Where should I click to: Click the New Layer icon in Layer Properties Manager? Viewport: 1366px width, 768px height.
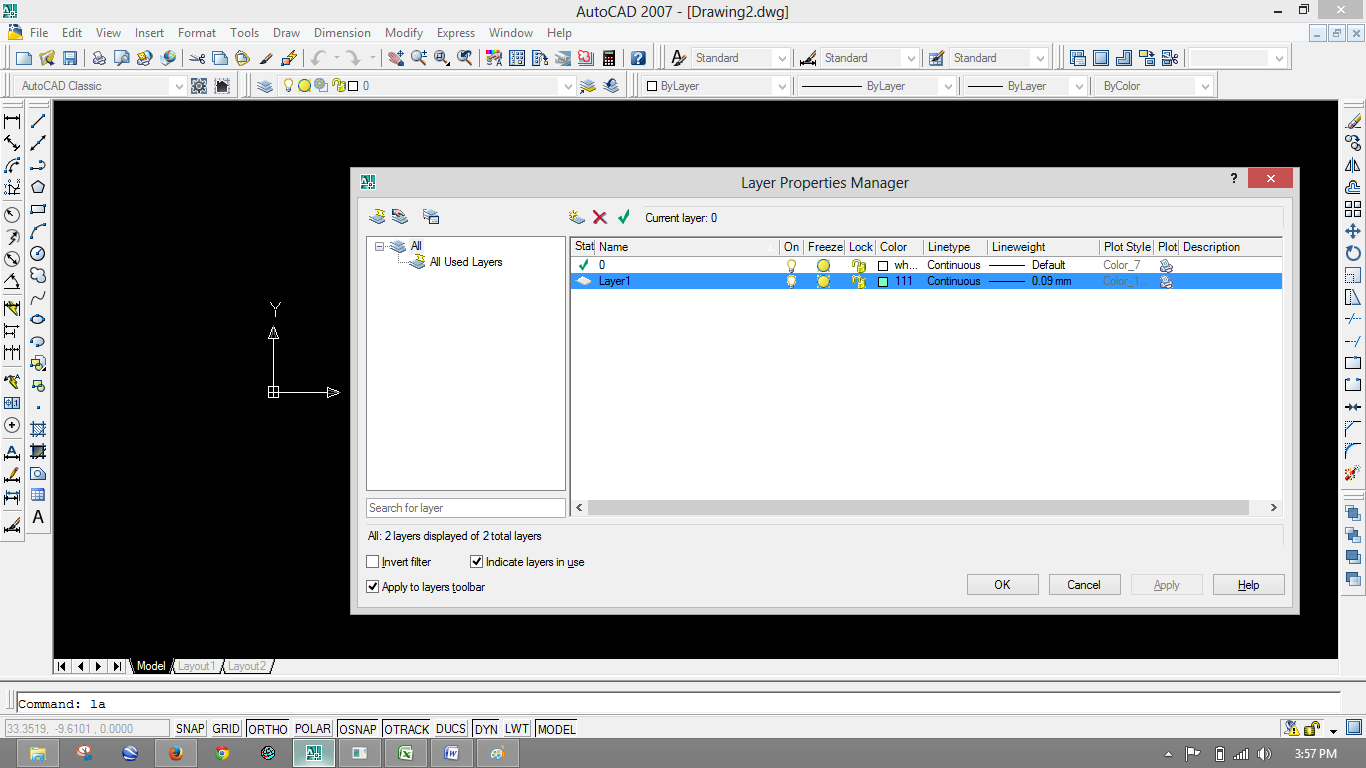point(576,217)
